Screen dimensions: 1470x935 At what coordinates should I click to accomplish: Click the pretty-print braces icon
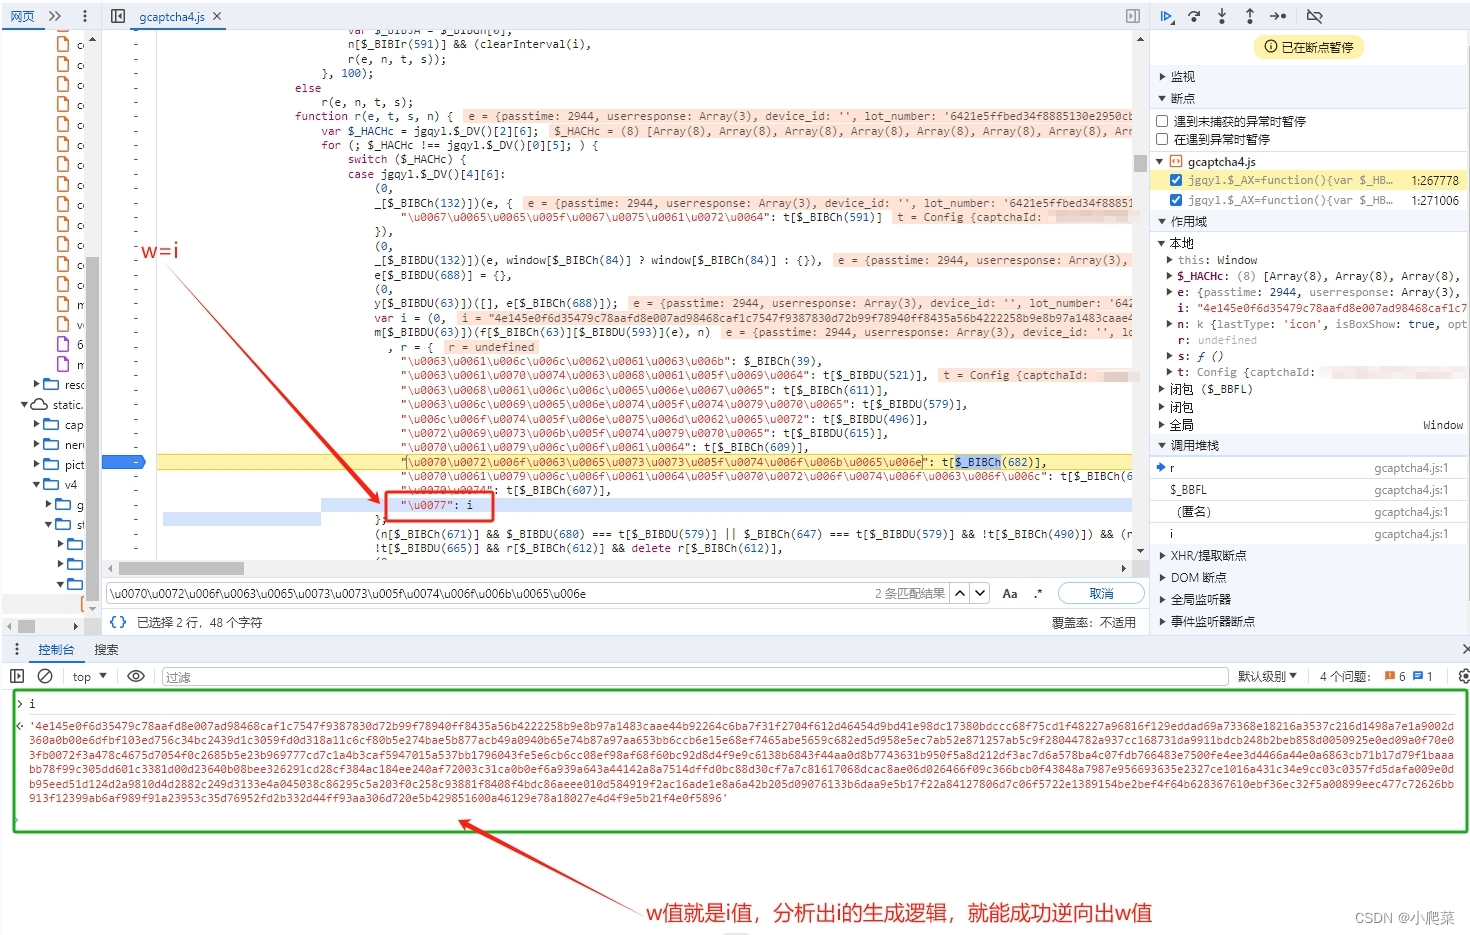118,622
